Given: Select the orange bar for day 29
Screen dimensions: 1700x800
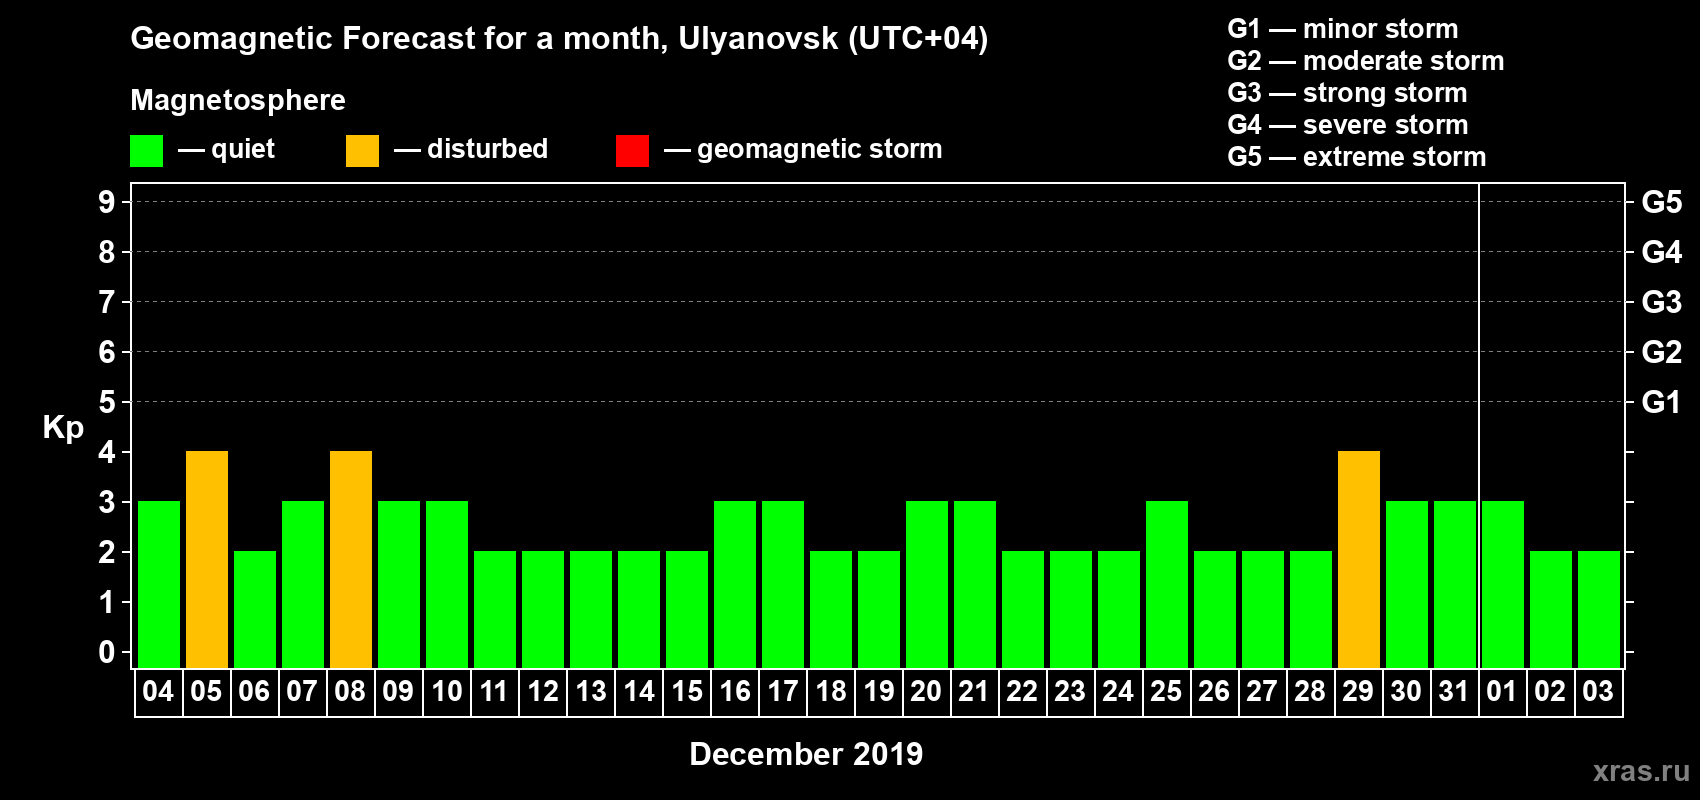Looking at the screenshot, I should (x=1359, y=559).
